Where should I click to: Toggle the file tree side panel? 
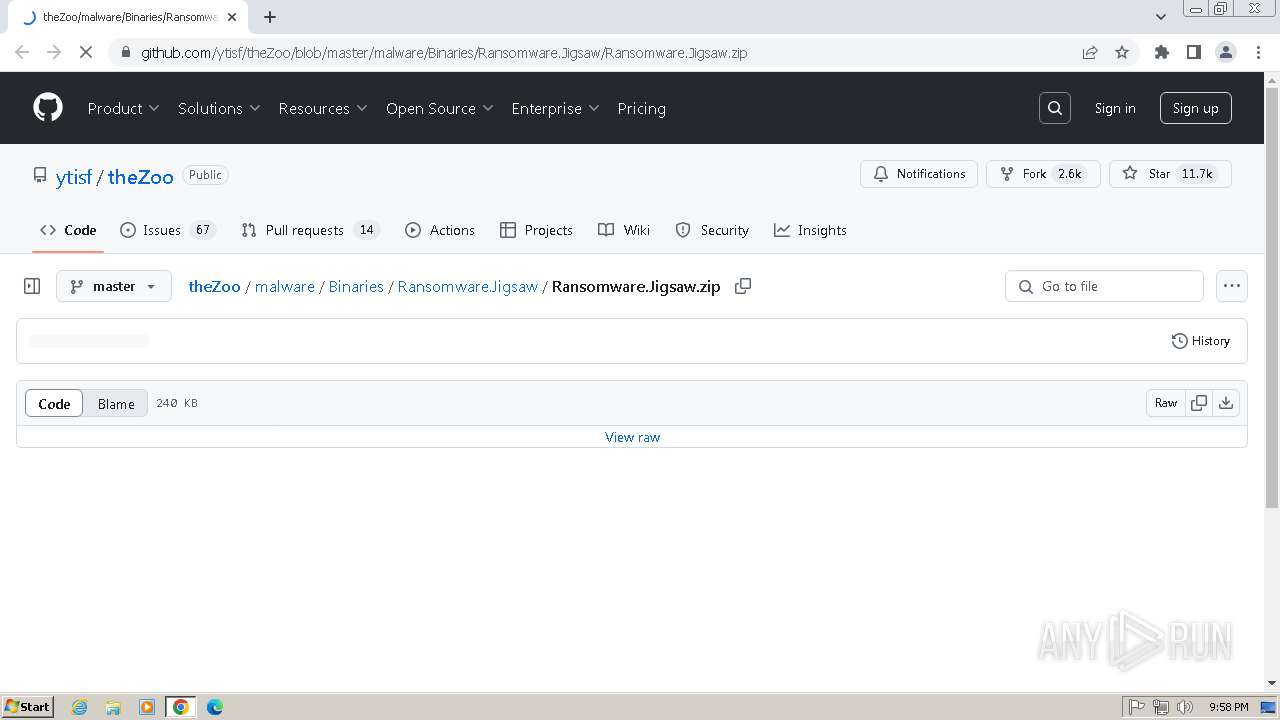point(32,286)
